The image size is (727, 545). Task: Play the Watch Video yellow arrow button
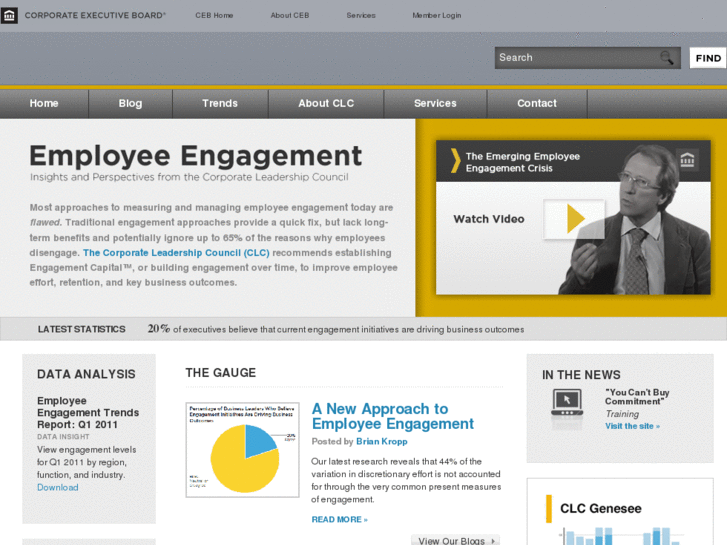pyautogui.click(x=574, y=219)
